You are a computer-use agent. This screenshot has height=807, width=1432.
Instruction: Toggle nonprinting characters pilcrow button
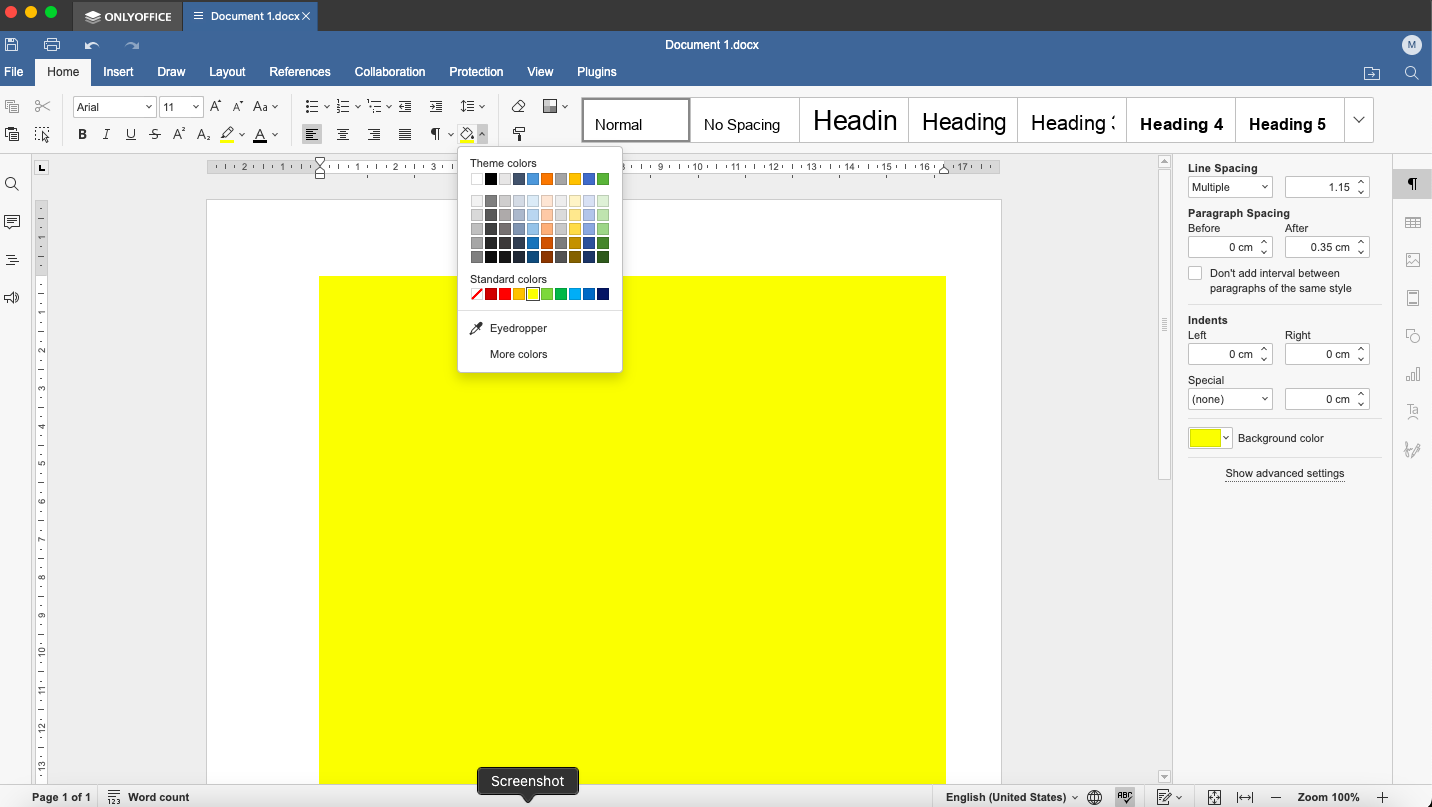coord(435,134)
